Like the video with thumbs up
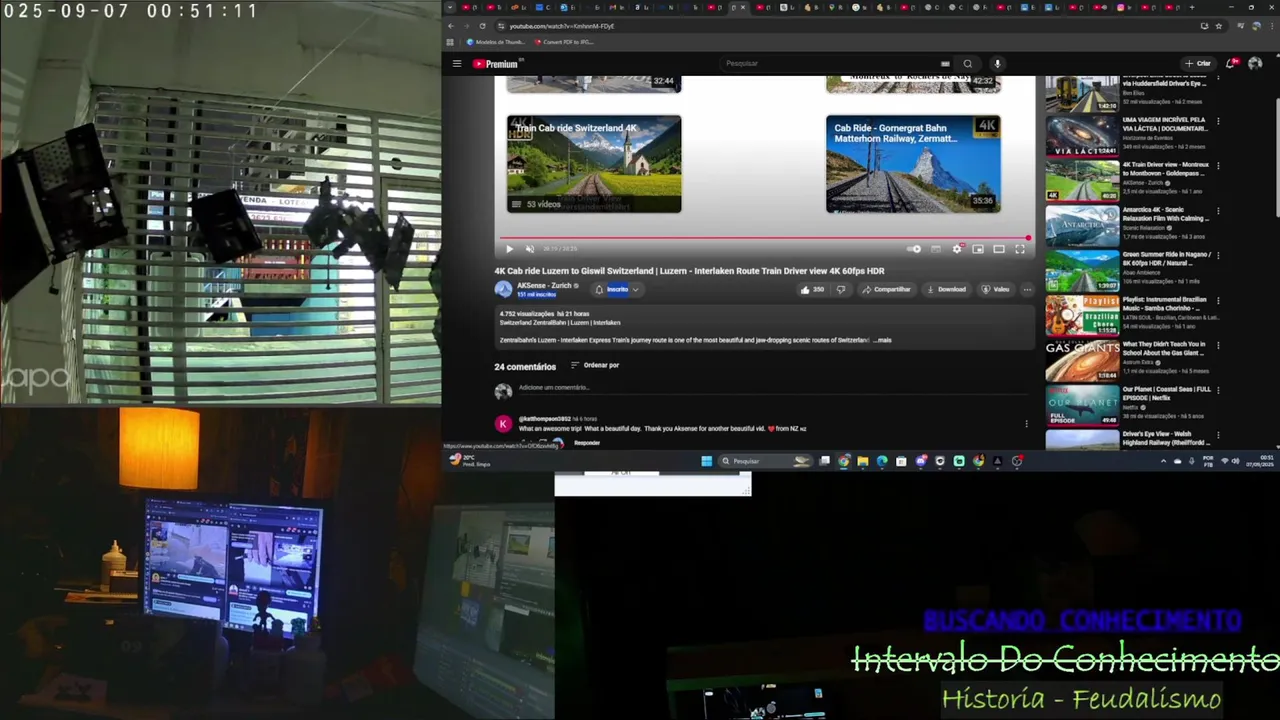This screenshot has height=720, width=1280. pyautogui.click(x=812, y=289)
